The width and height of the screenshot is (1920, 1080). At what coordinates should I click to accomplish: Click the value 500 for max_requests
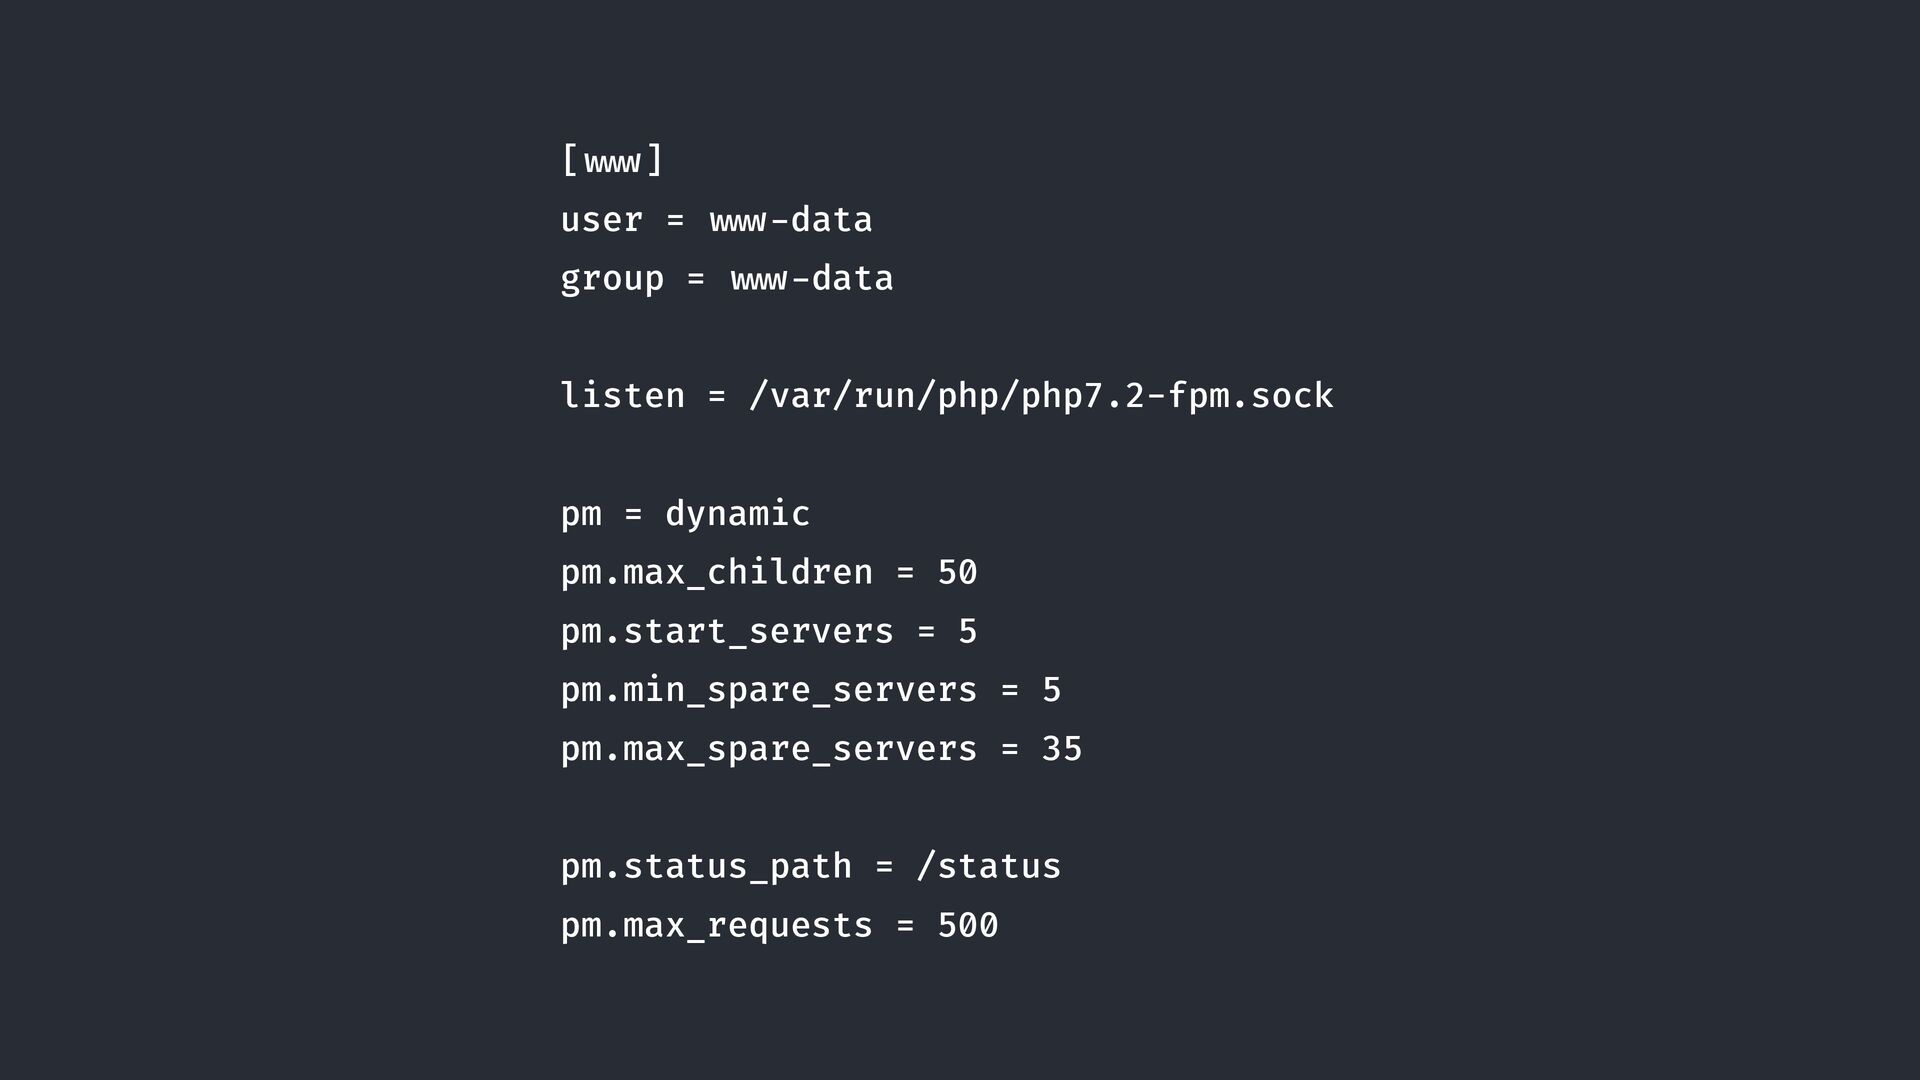[967, 926]
